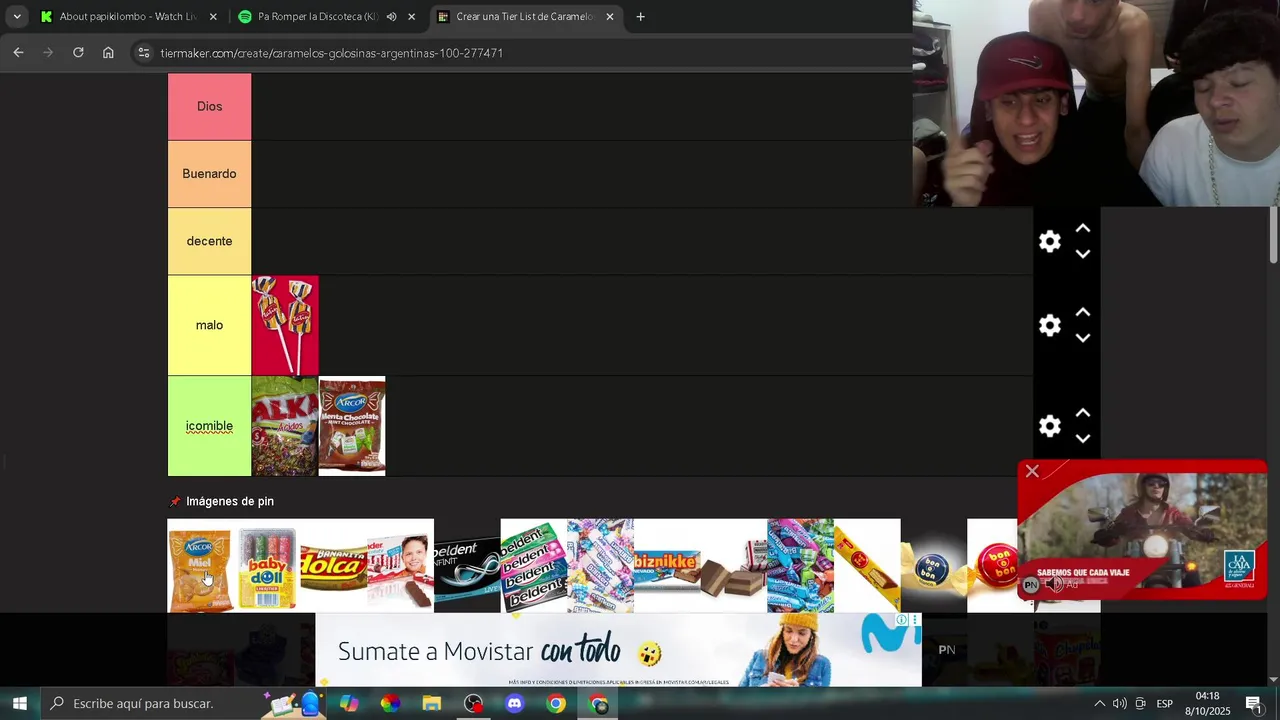Pick the Arcor Menta Chocolate image
This screenshot has height=720, width=1280.
point(352,426)
